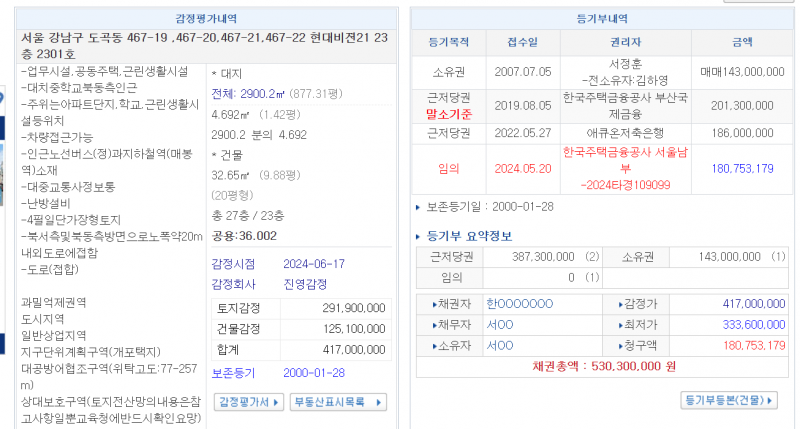Viewport: 800px width, 429px height.
Task: Open the 감정평가서 button
Action: pos(250,401)
